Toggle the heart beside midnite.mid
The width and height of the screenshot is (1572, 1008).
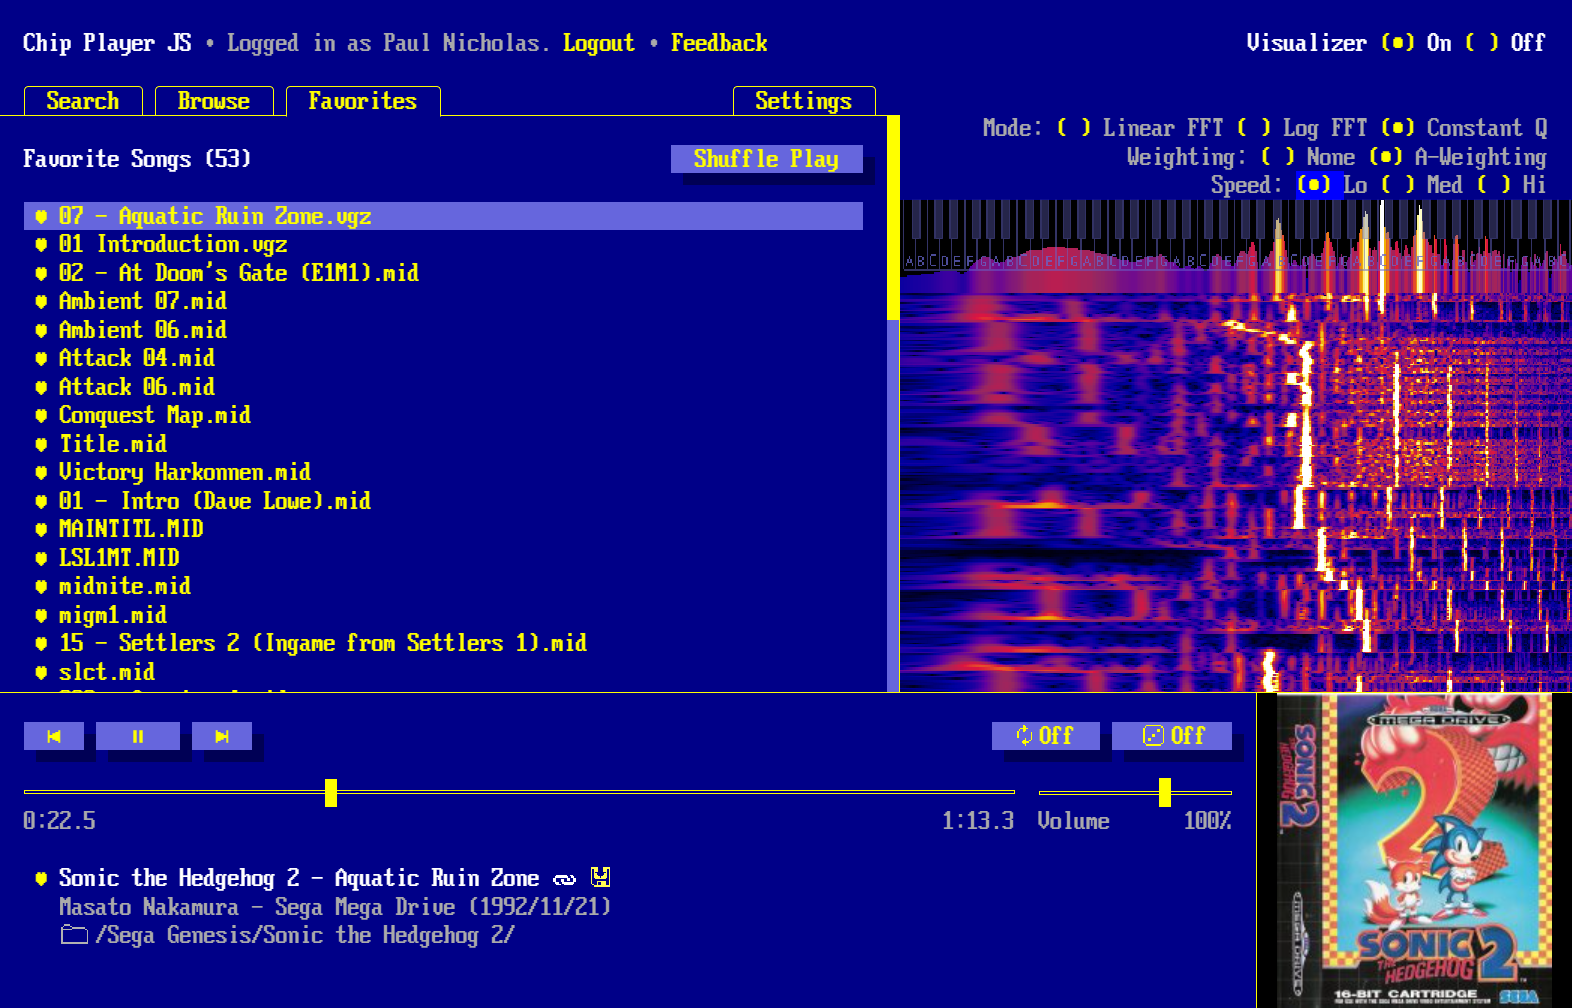(41, 586)
